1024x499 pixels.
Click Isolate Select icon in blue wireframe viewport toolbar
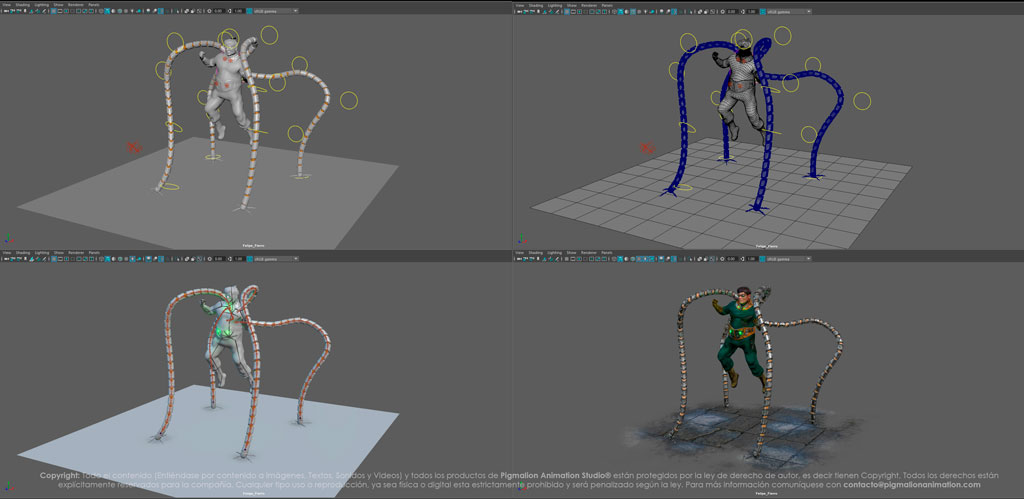(690, 11)
